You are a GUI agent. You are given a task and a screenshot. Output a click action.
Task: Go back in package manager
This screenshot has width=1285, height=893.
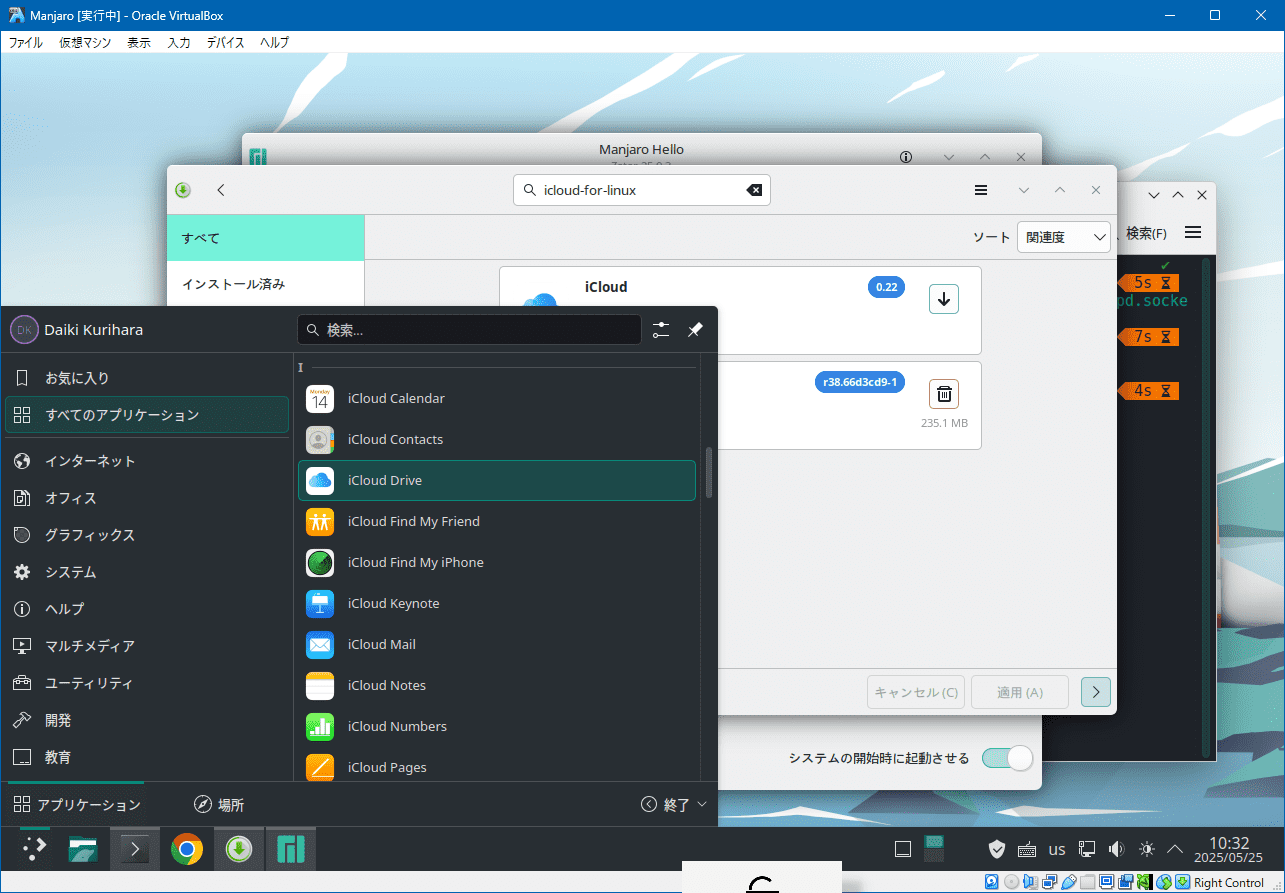click(x=221, y=190)
